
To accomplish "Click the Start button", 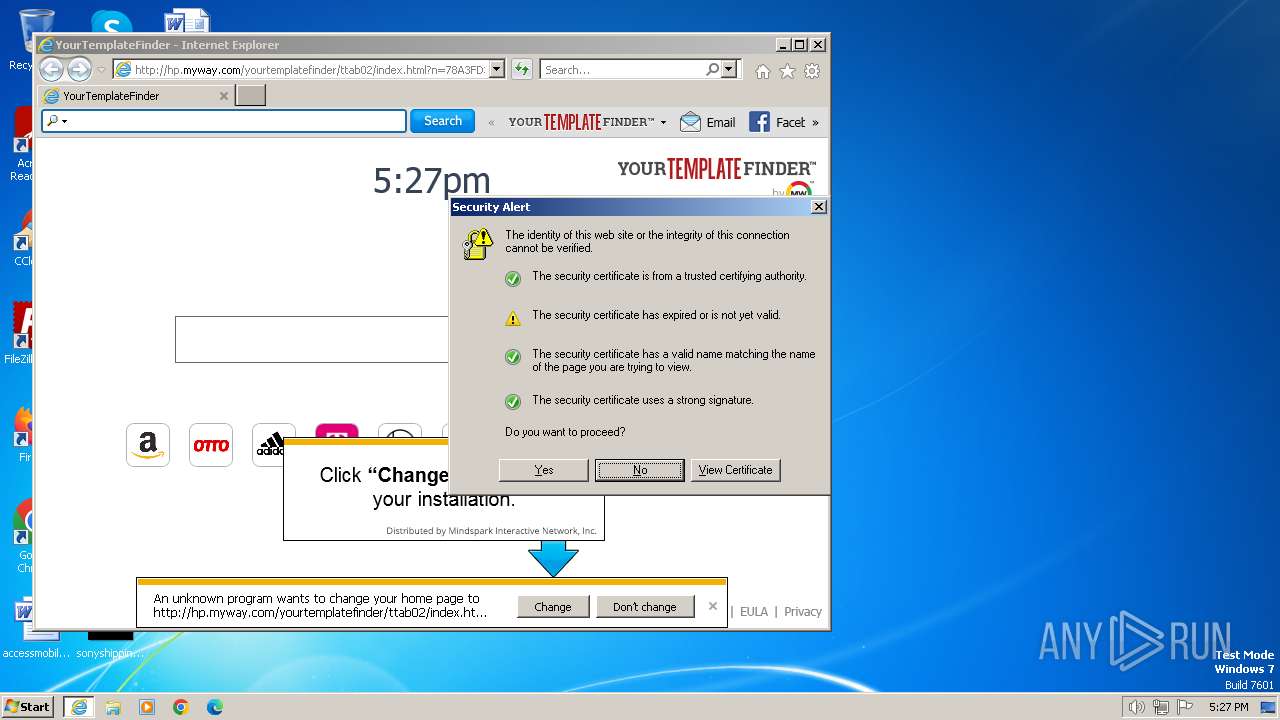I will point(28,707).
